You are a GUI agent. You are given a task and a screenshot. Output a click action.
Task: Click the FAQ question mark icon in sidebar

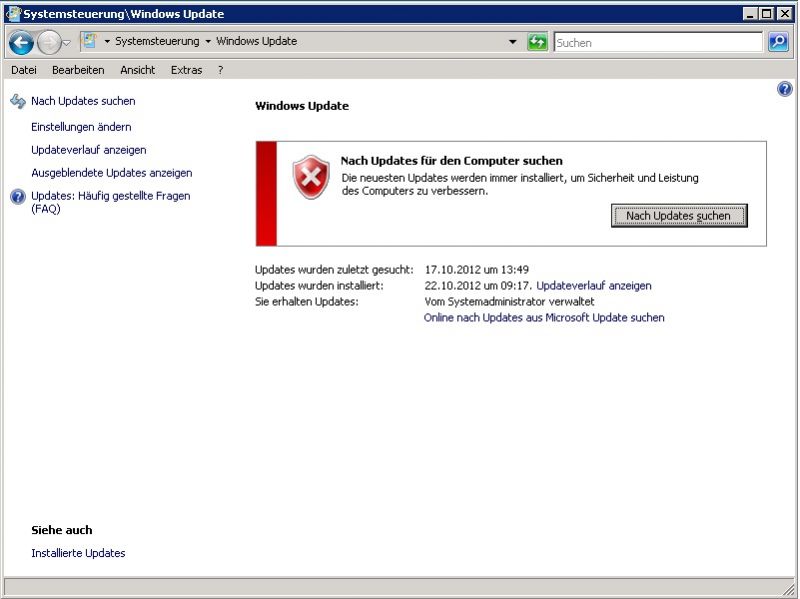[x=17, y=197]
